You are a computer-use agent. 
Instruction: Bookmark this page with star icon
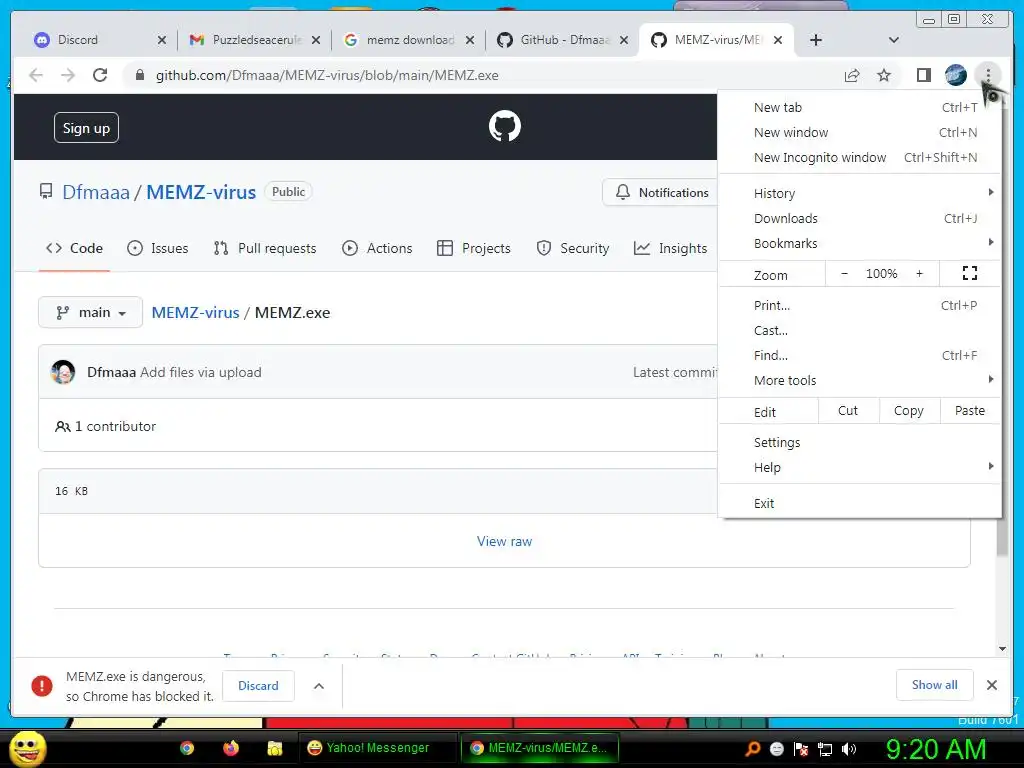coord(884,75)
